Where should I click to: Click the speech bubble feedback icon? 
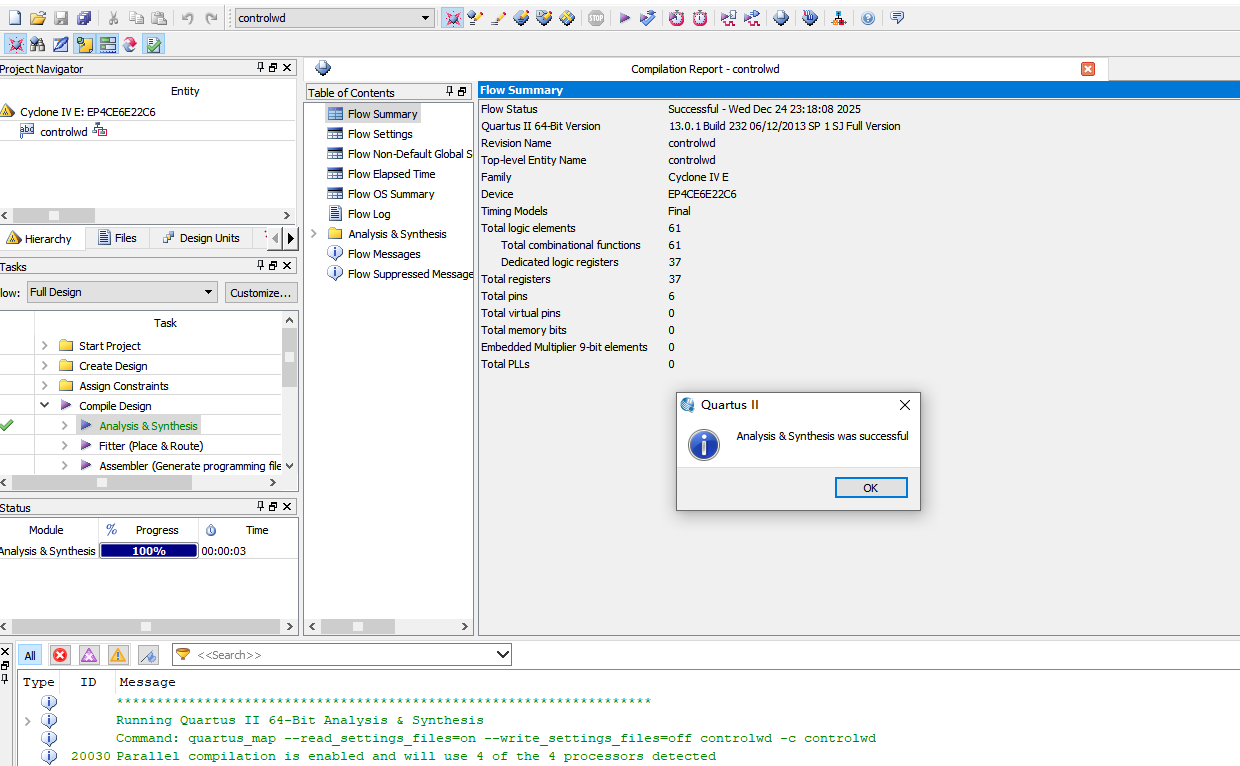[x=897, y=18]
